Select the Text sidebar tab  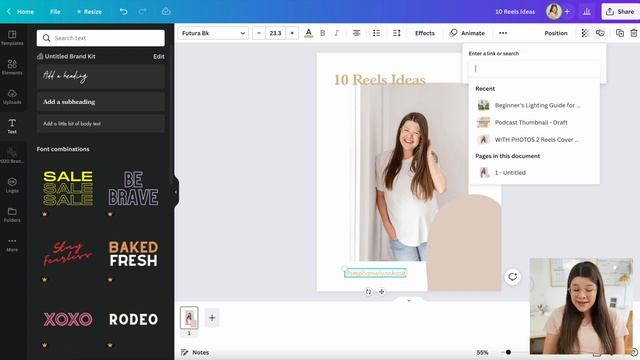coord(12,126)
